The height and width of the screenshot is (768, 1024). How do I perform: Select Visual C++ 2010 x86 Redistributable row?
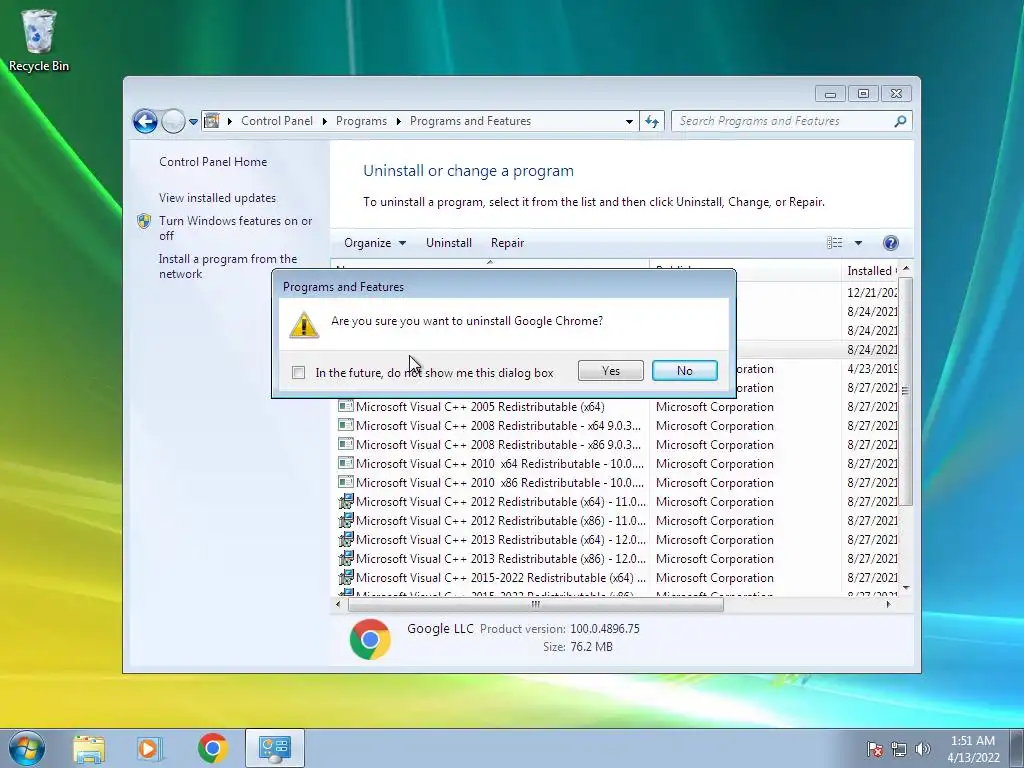617,483
